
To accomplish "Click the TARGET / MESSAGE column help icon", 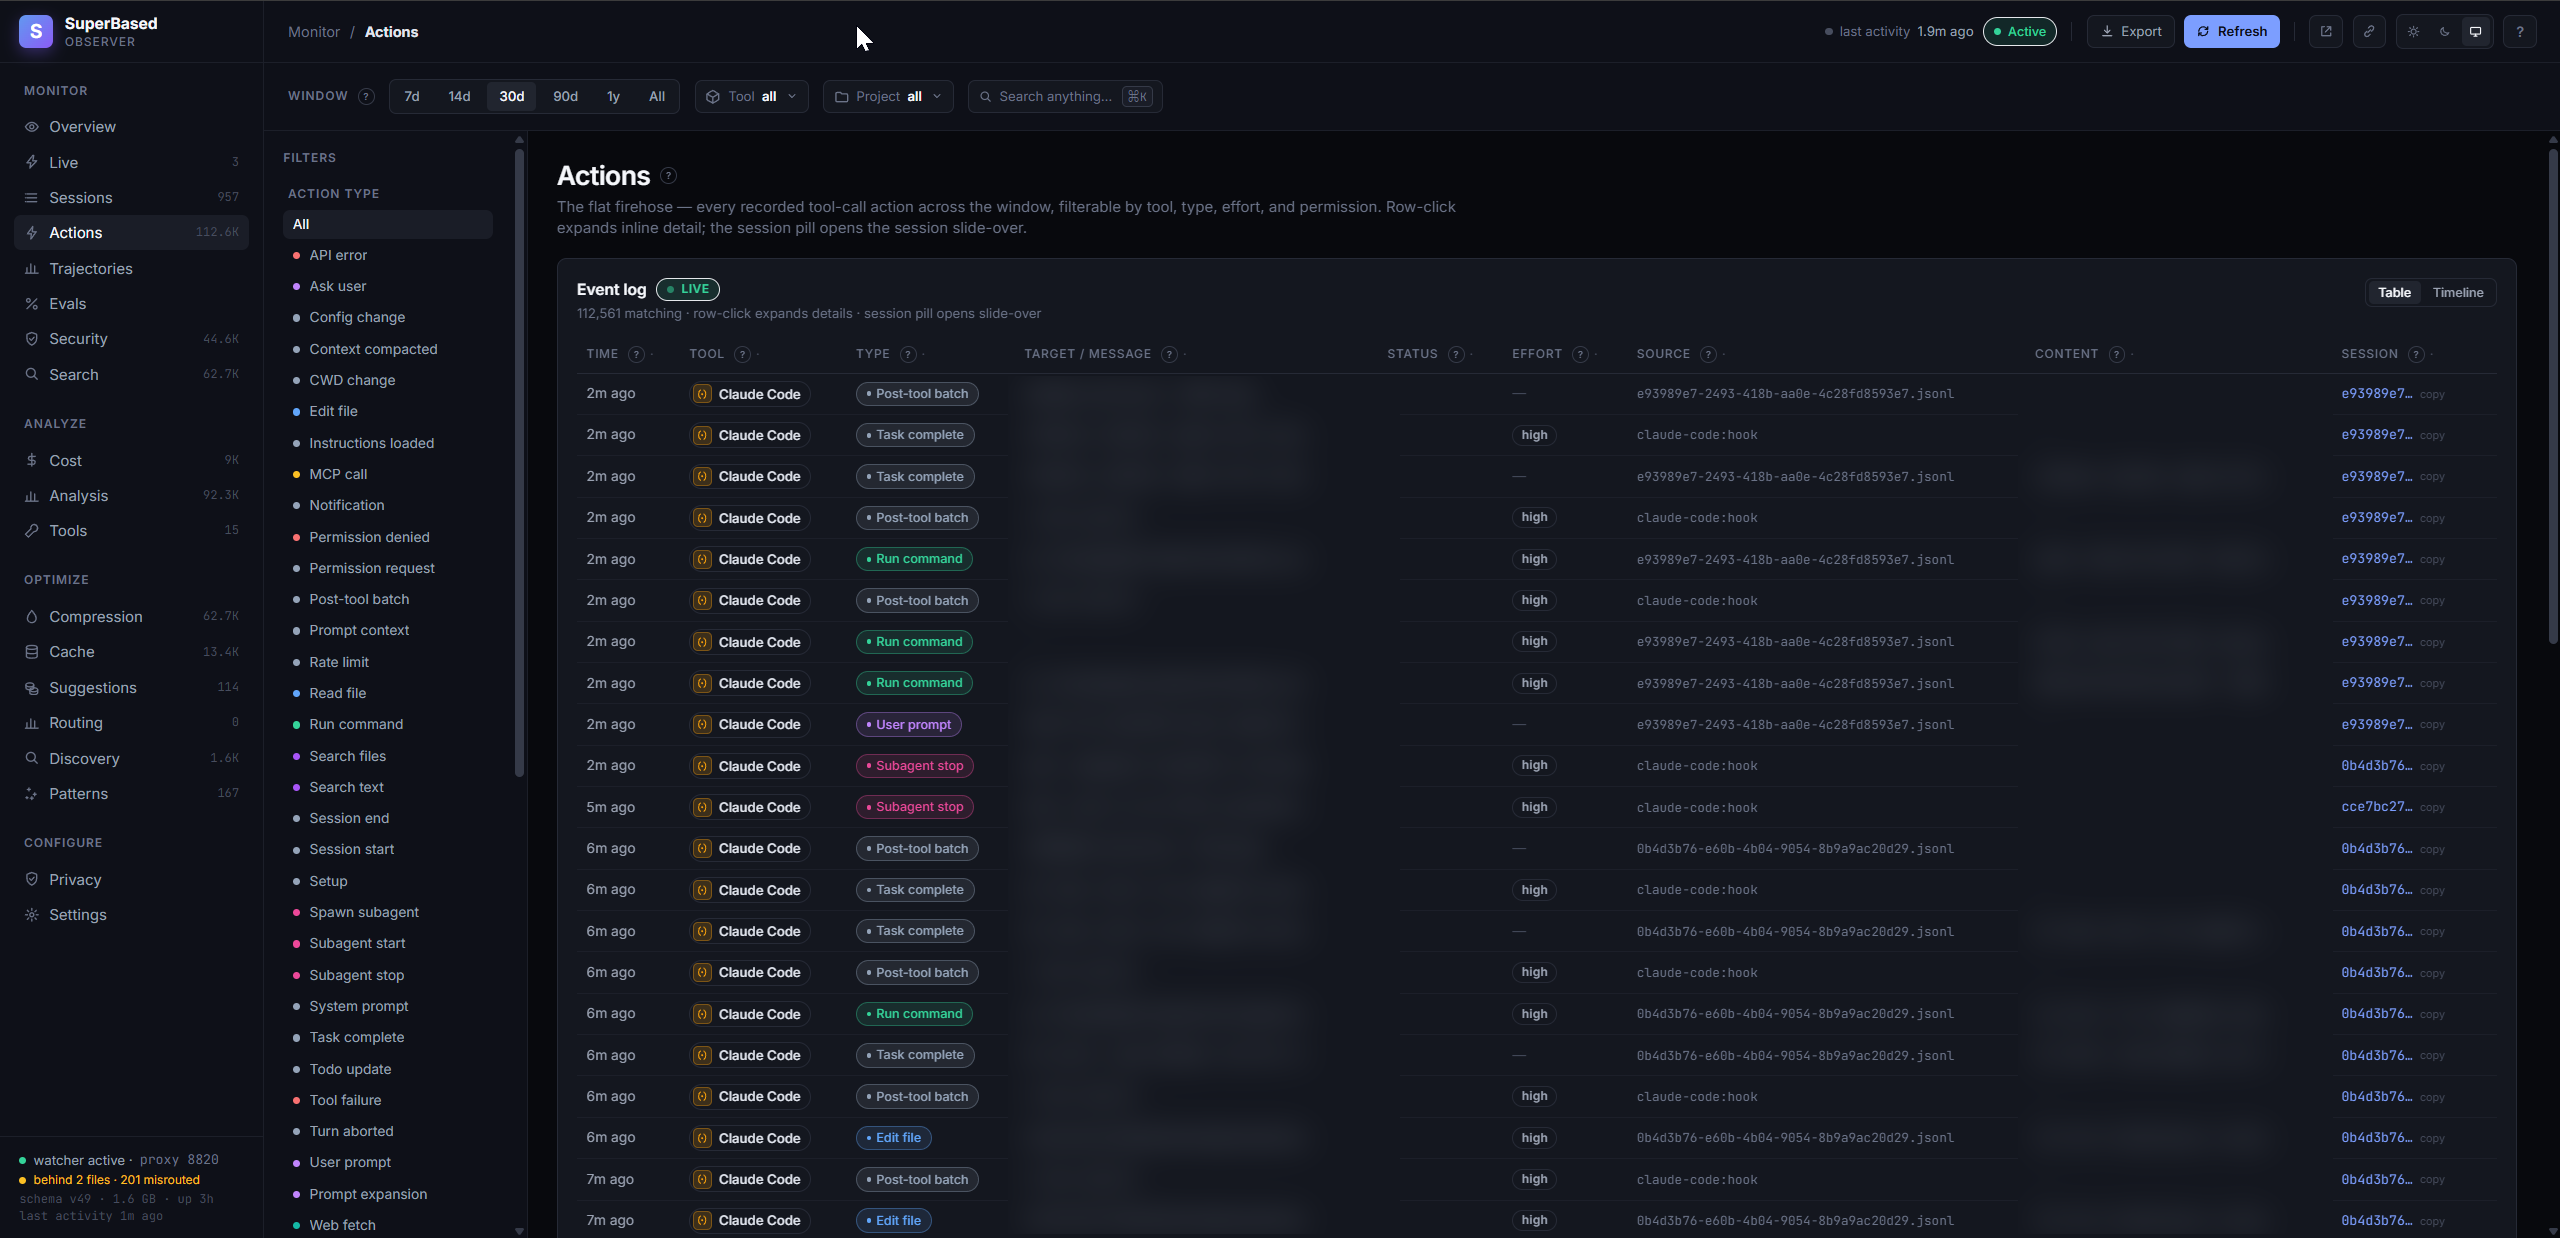I will tap(1169, 354).
